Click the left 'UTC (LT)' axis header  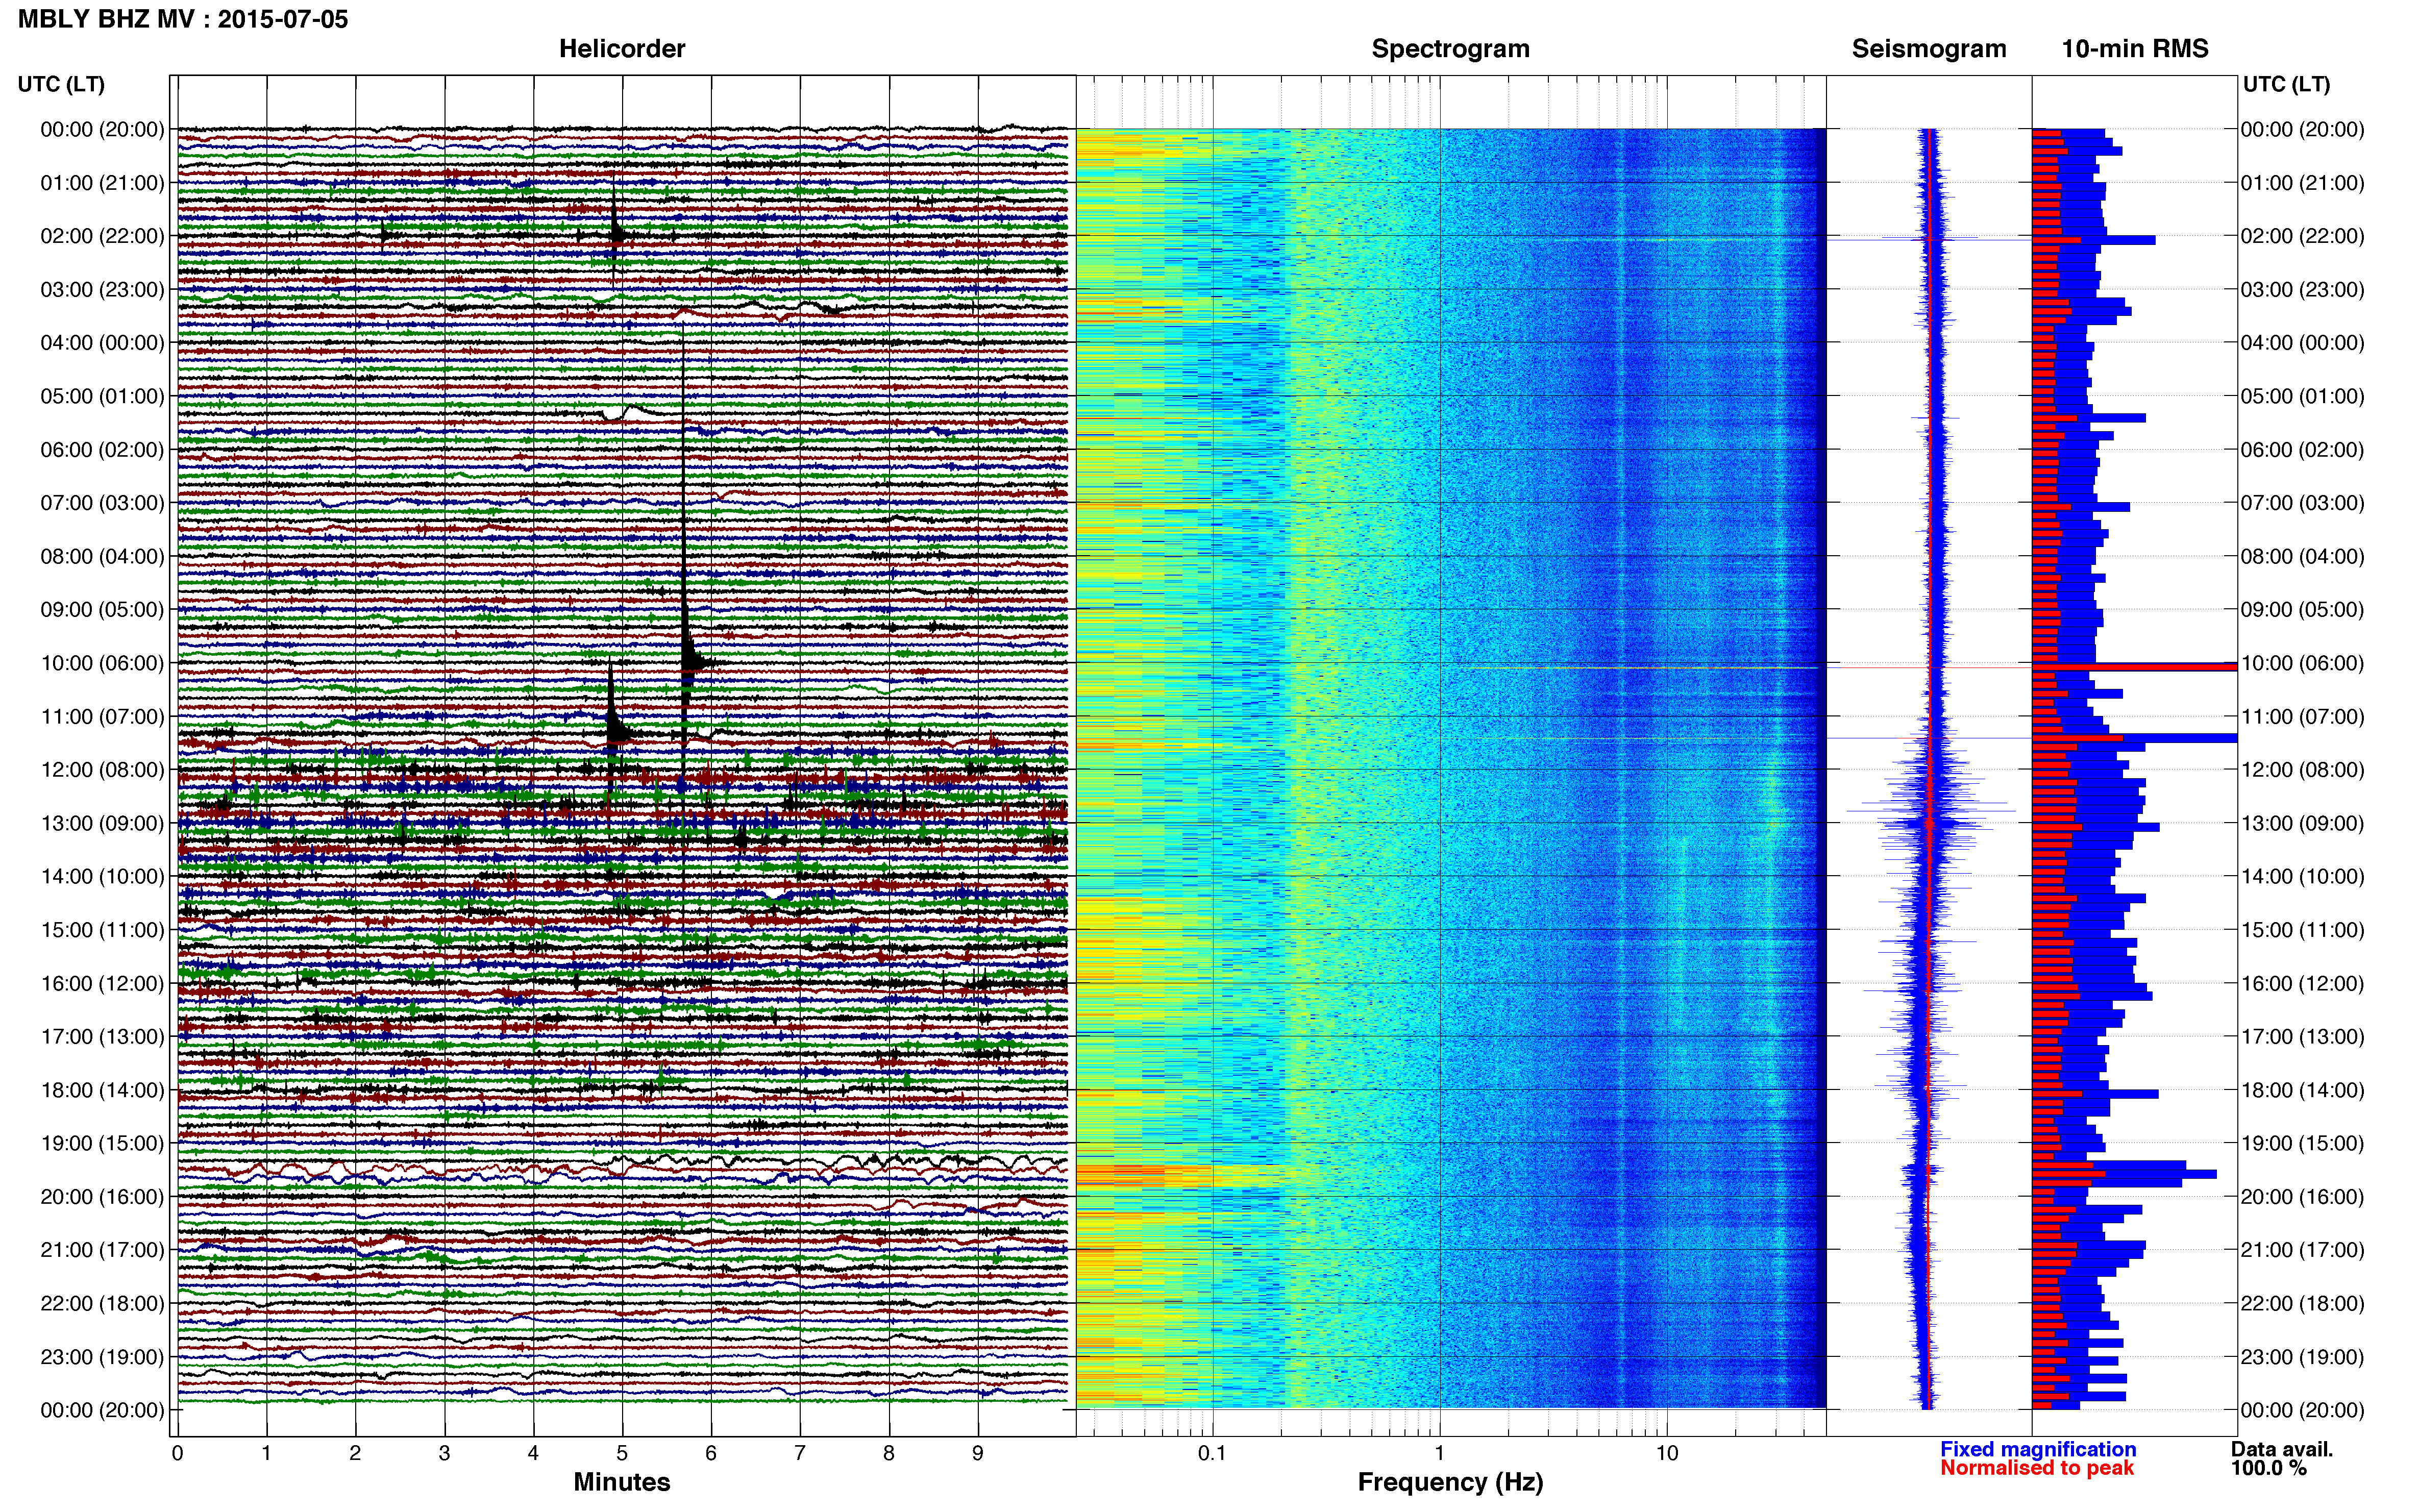[x=61, y=84]
